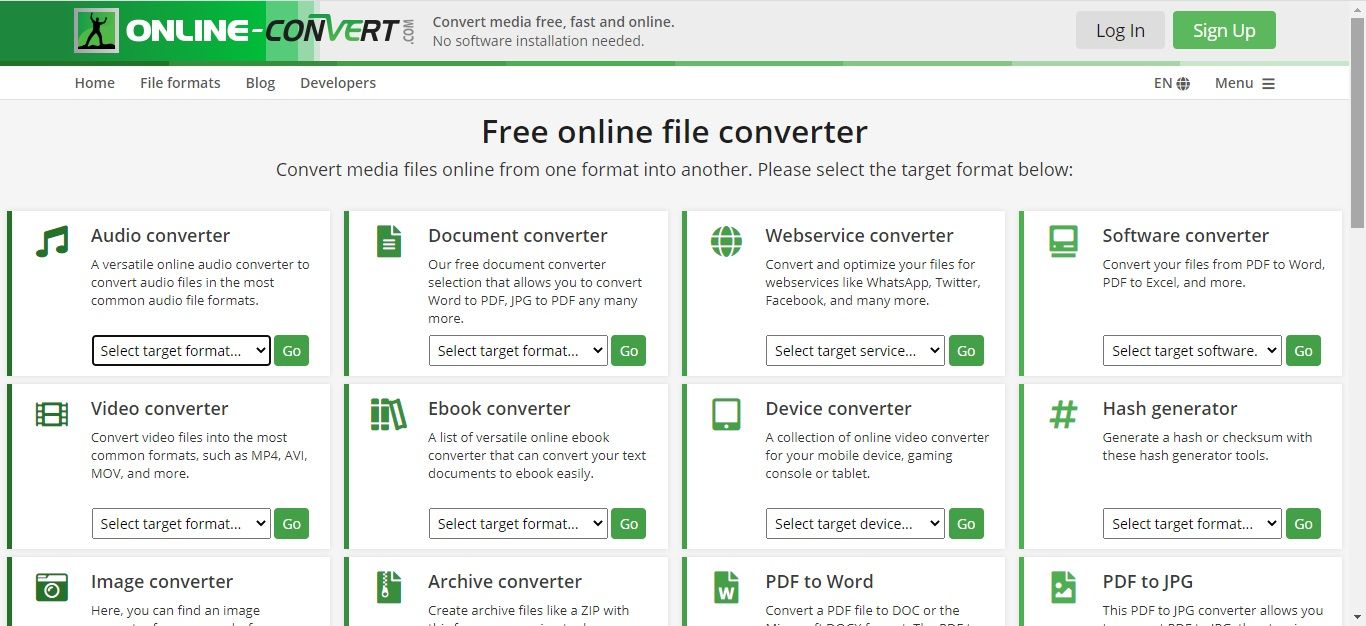
Task: Open Video converter target format dropdown
Action: coord(181,524)
